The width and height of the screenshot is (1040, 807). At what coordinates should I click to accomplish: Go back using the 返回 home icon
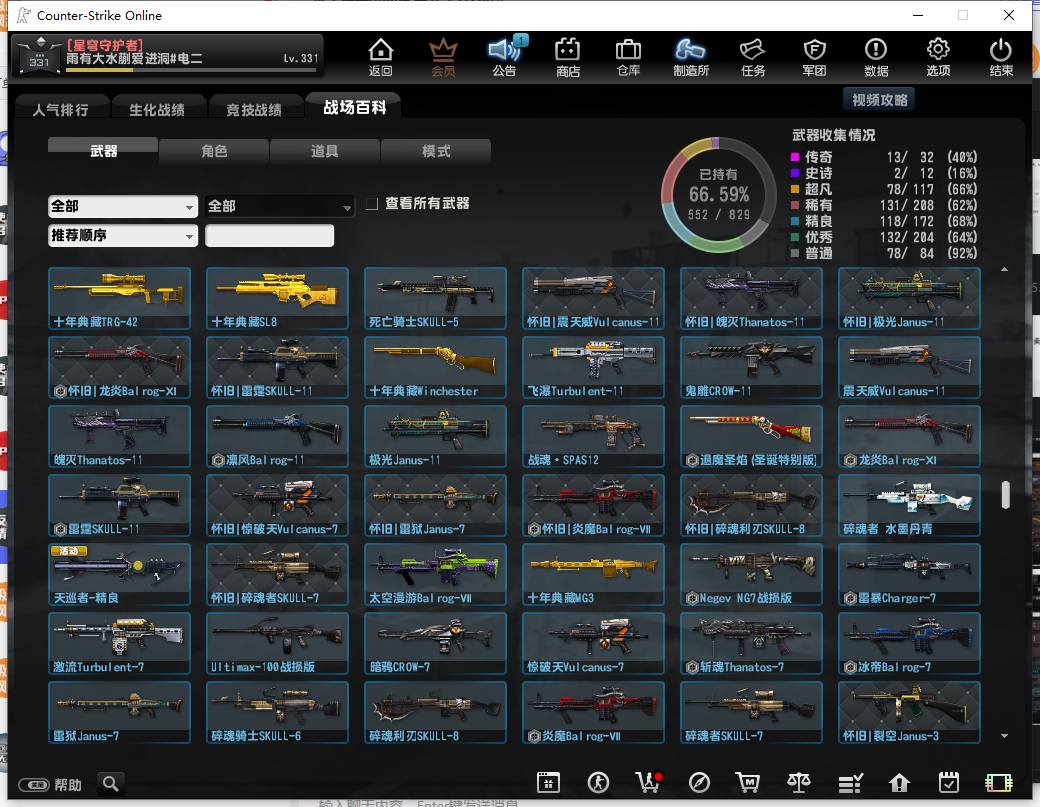coord(381,56)
